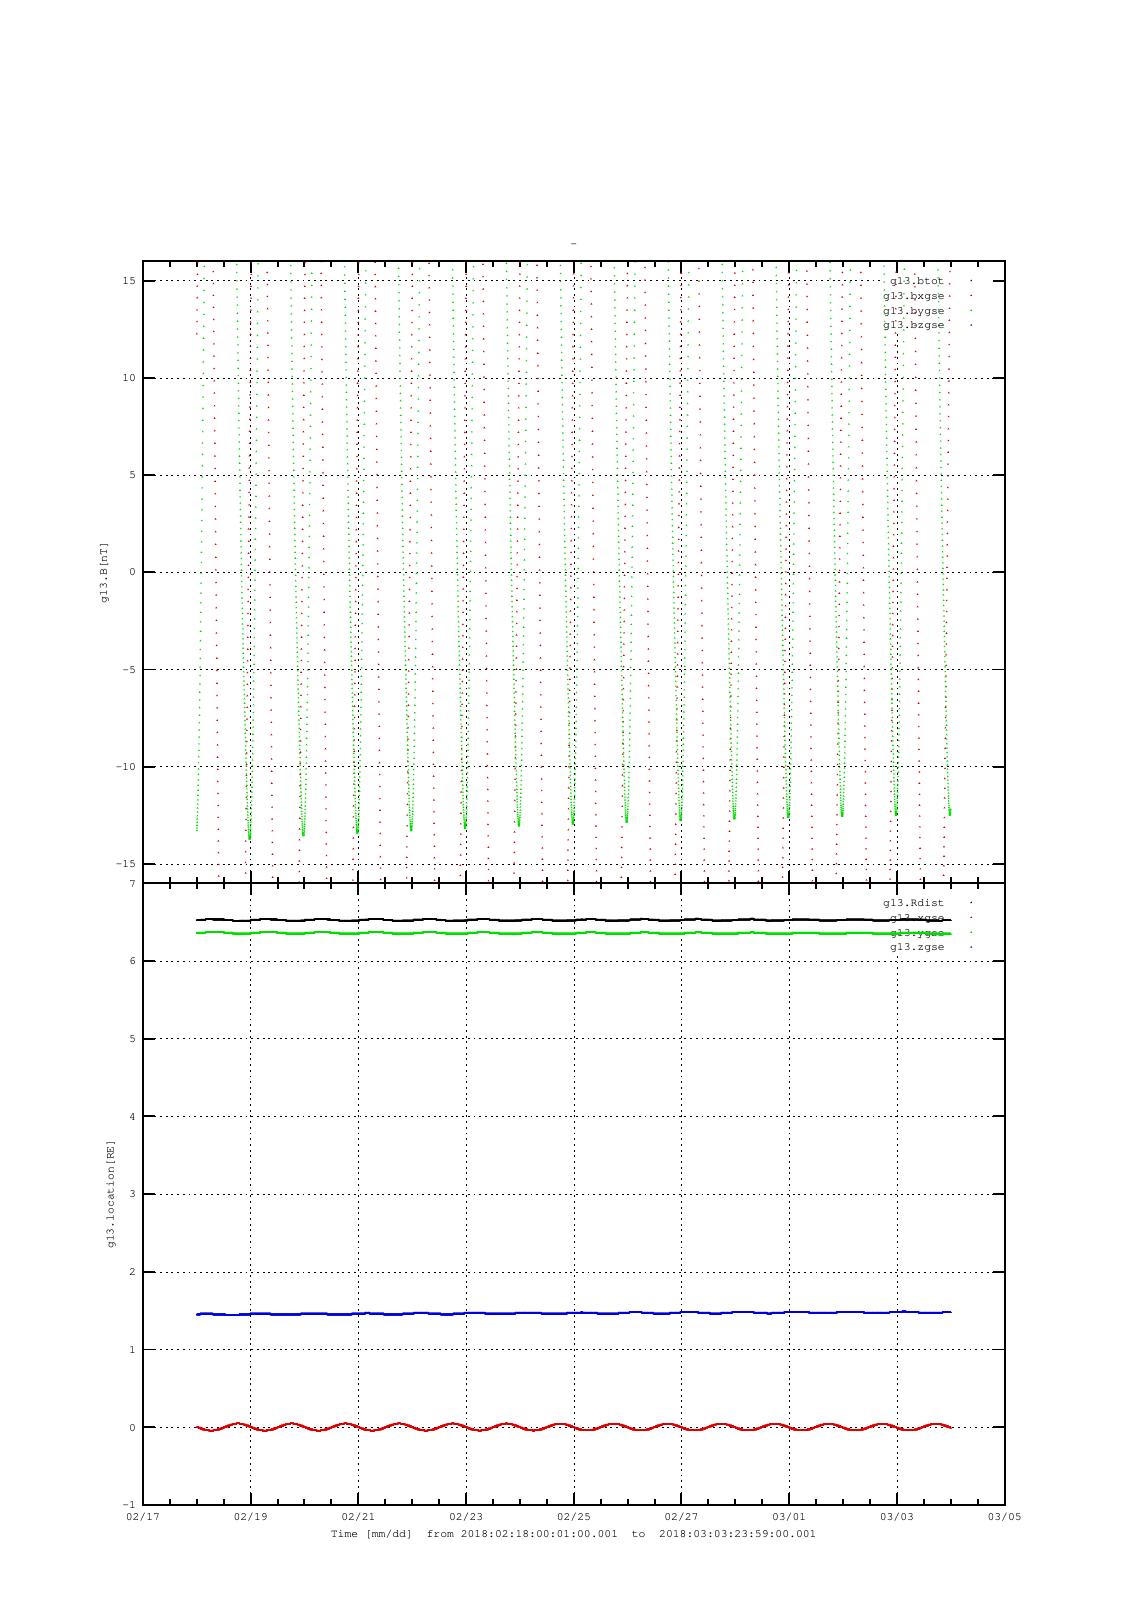This screenshot has width=1131, height=1600.
Task: Select the 03/05 tick label at axis end
Action: [x=1004, y=1517]
